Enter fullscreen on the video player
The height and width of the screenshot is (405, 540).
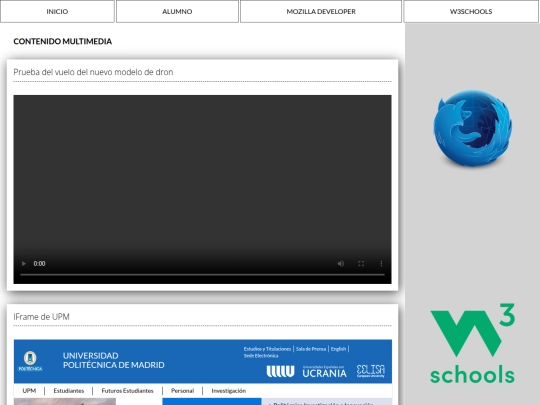[x=361, y=263]
